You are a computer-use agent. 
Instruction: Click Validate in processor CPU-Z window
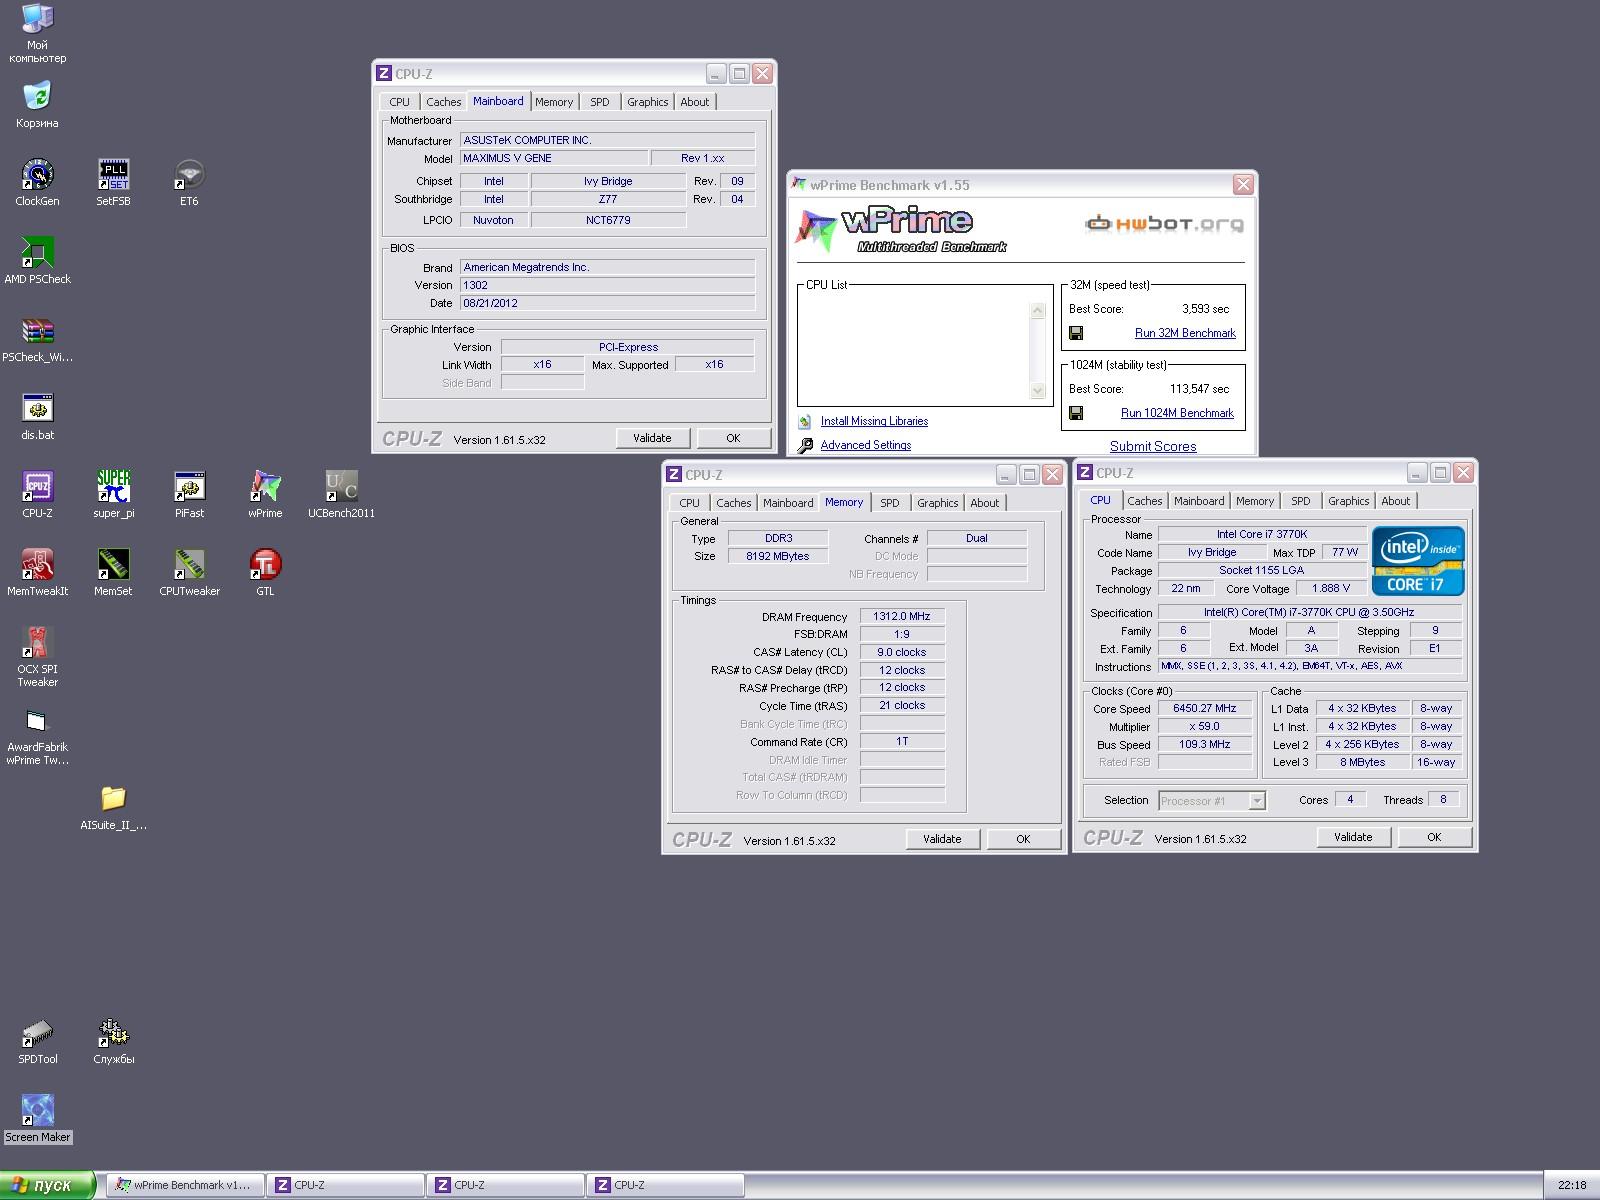pyautogui.click(x=1353, y=837)
